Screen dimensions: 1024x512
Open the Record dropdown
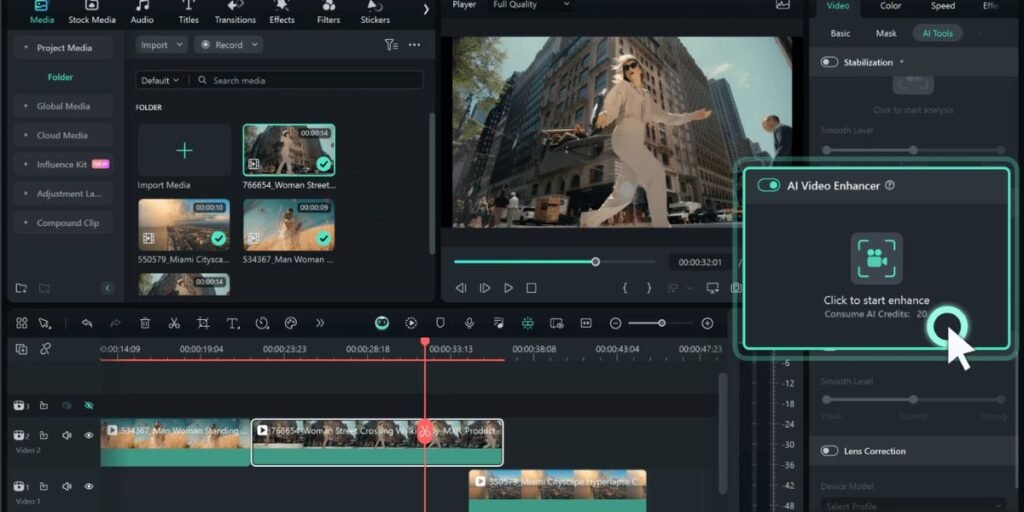pyautogui.click(x=229, y=45)
